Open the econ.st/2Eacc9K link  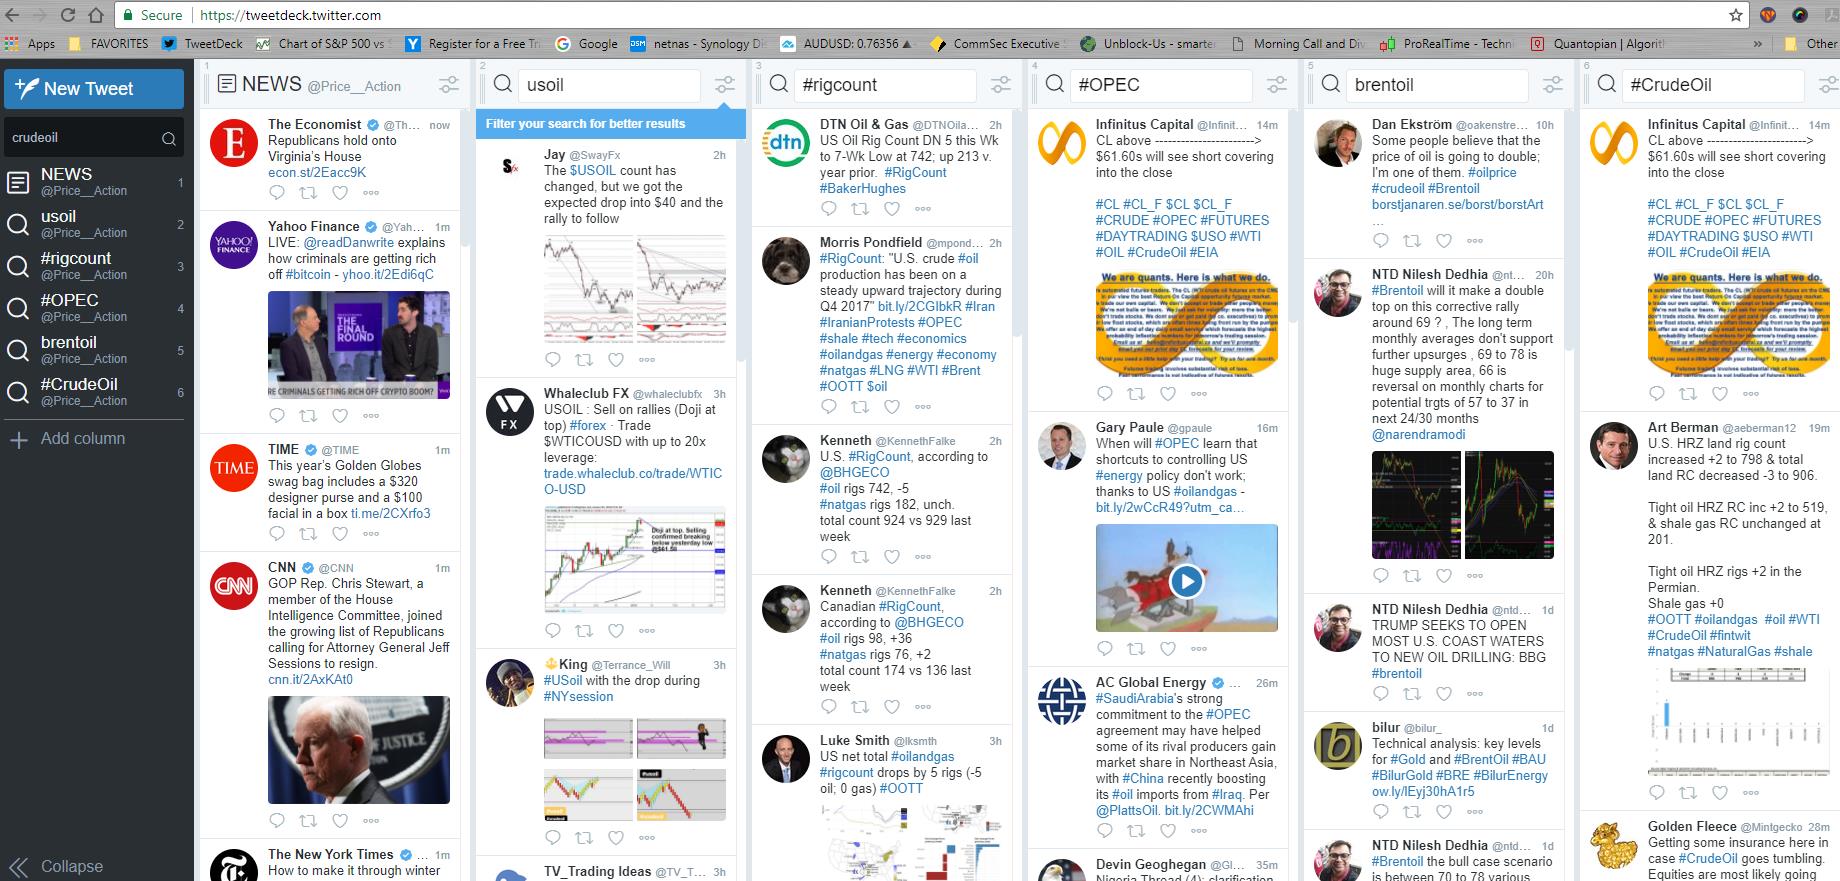pos(317,172)
